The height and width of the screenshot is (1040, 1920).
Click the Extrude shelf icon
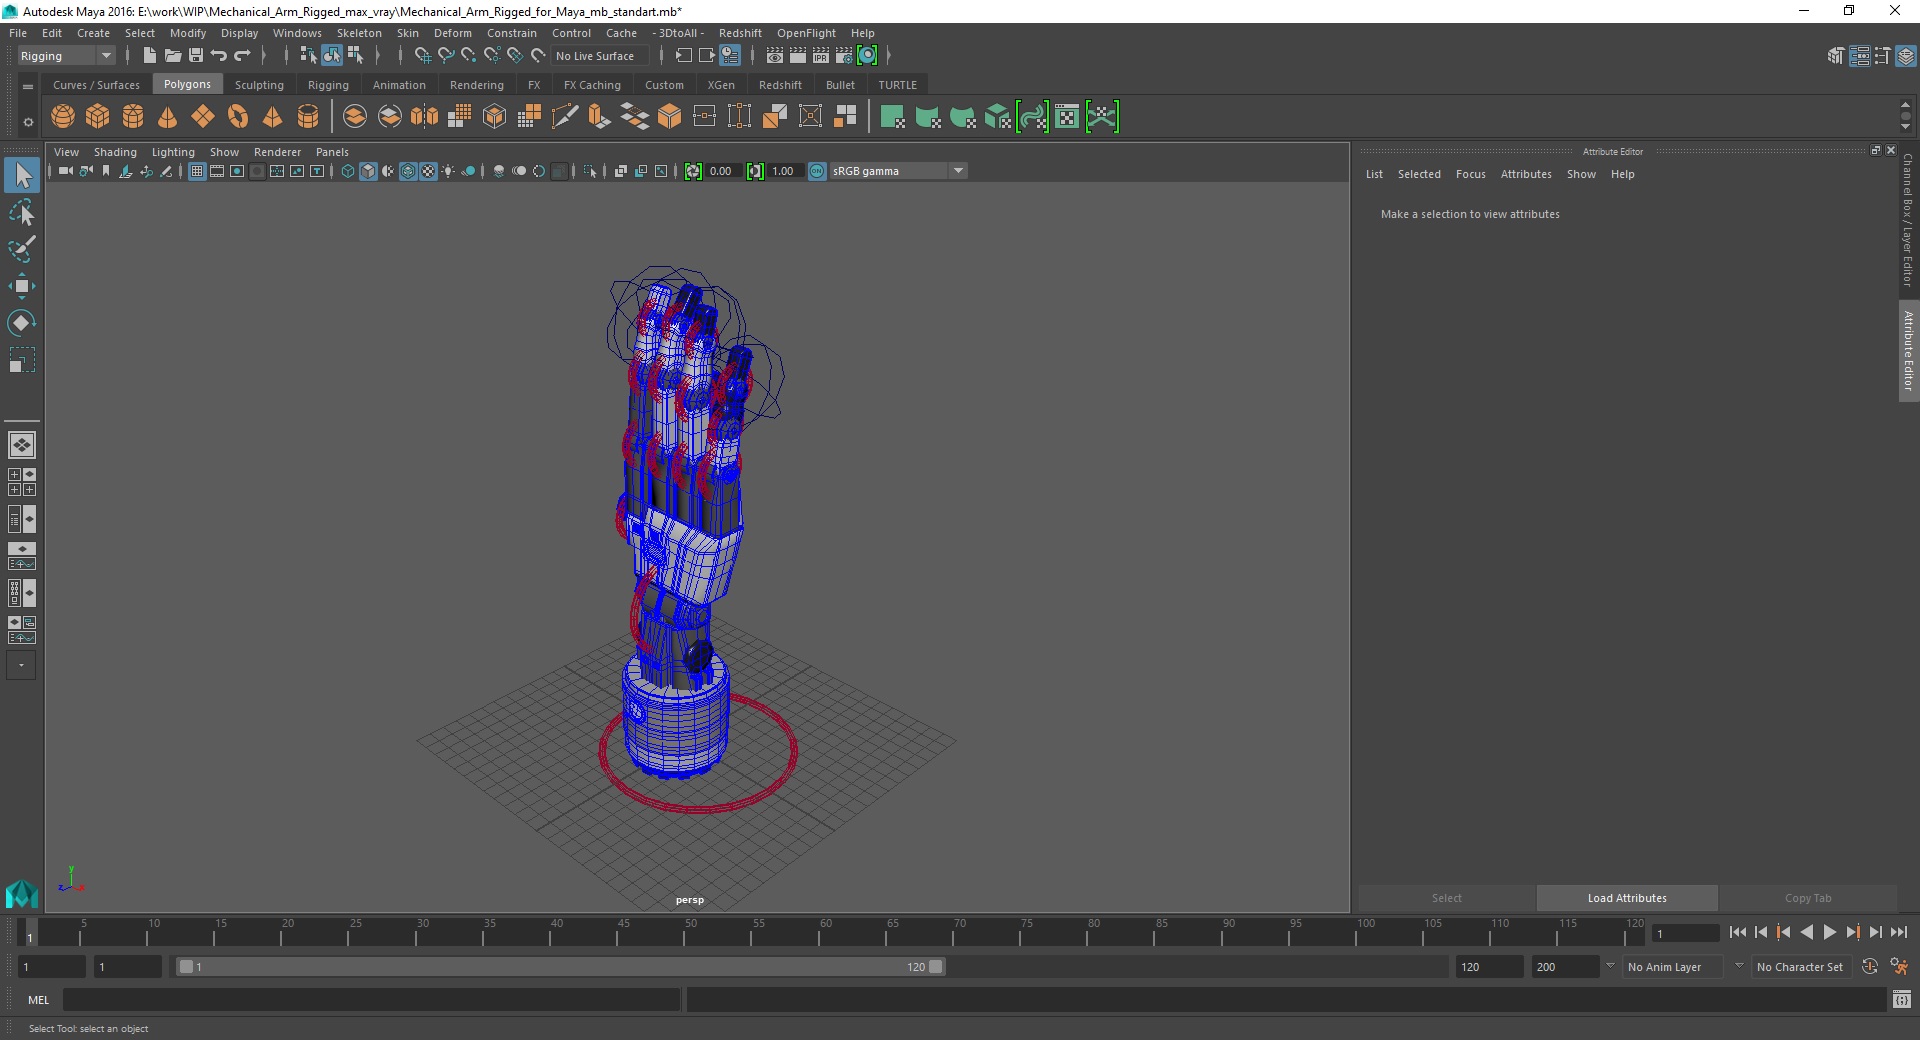[x=600, y=117]
